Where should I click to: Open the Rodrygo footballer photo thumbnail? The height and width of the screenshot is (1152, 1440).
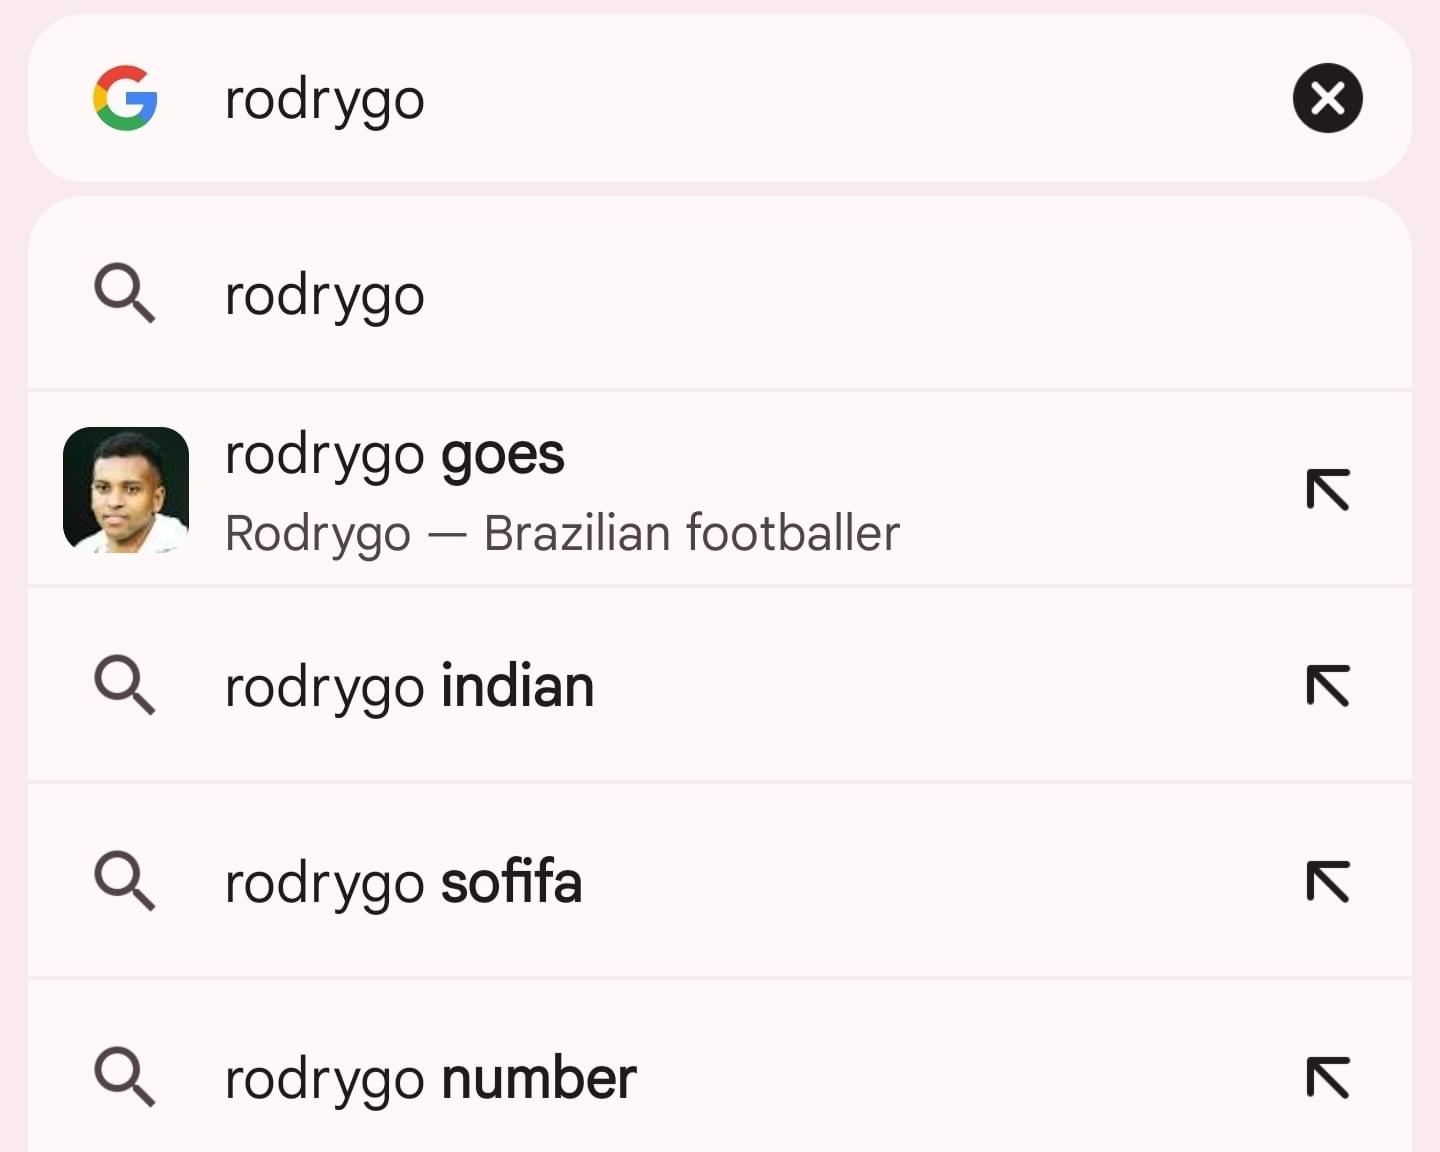126,490
